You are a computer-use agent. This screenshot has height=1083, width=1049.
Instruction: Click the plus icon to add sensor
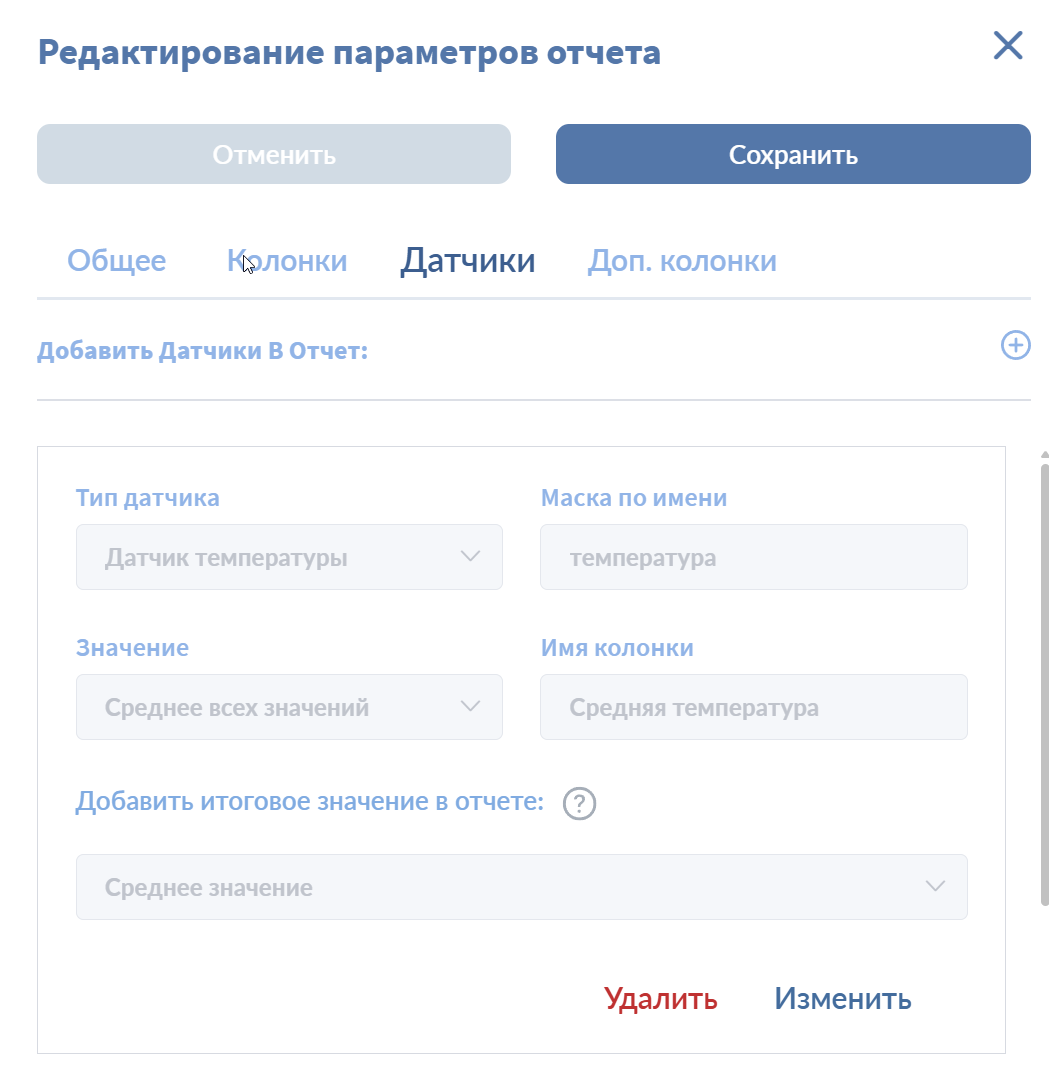tap(1015, 346)
